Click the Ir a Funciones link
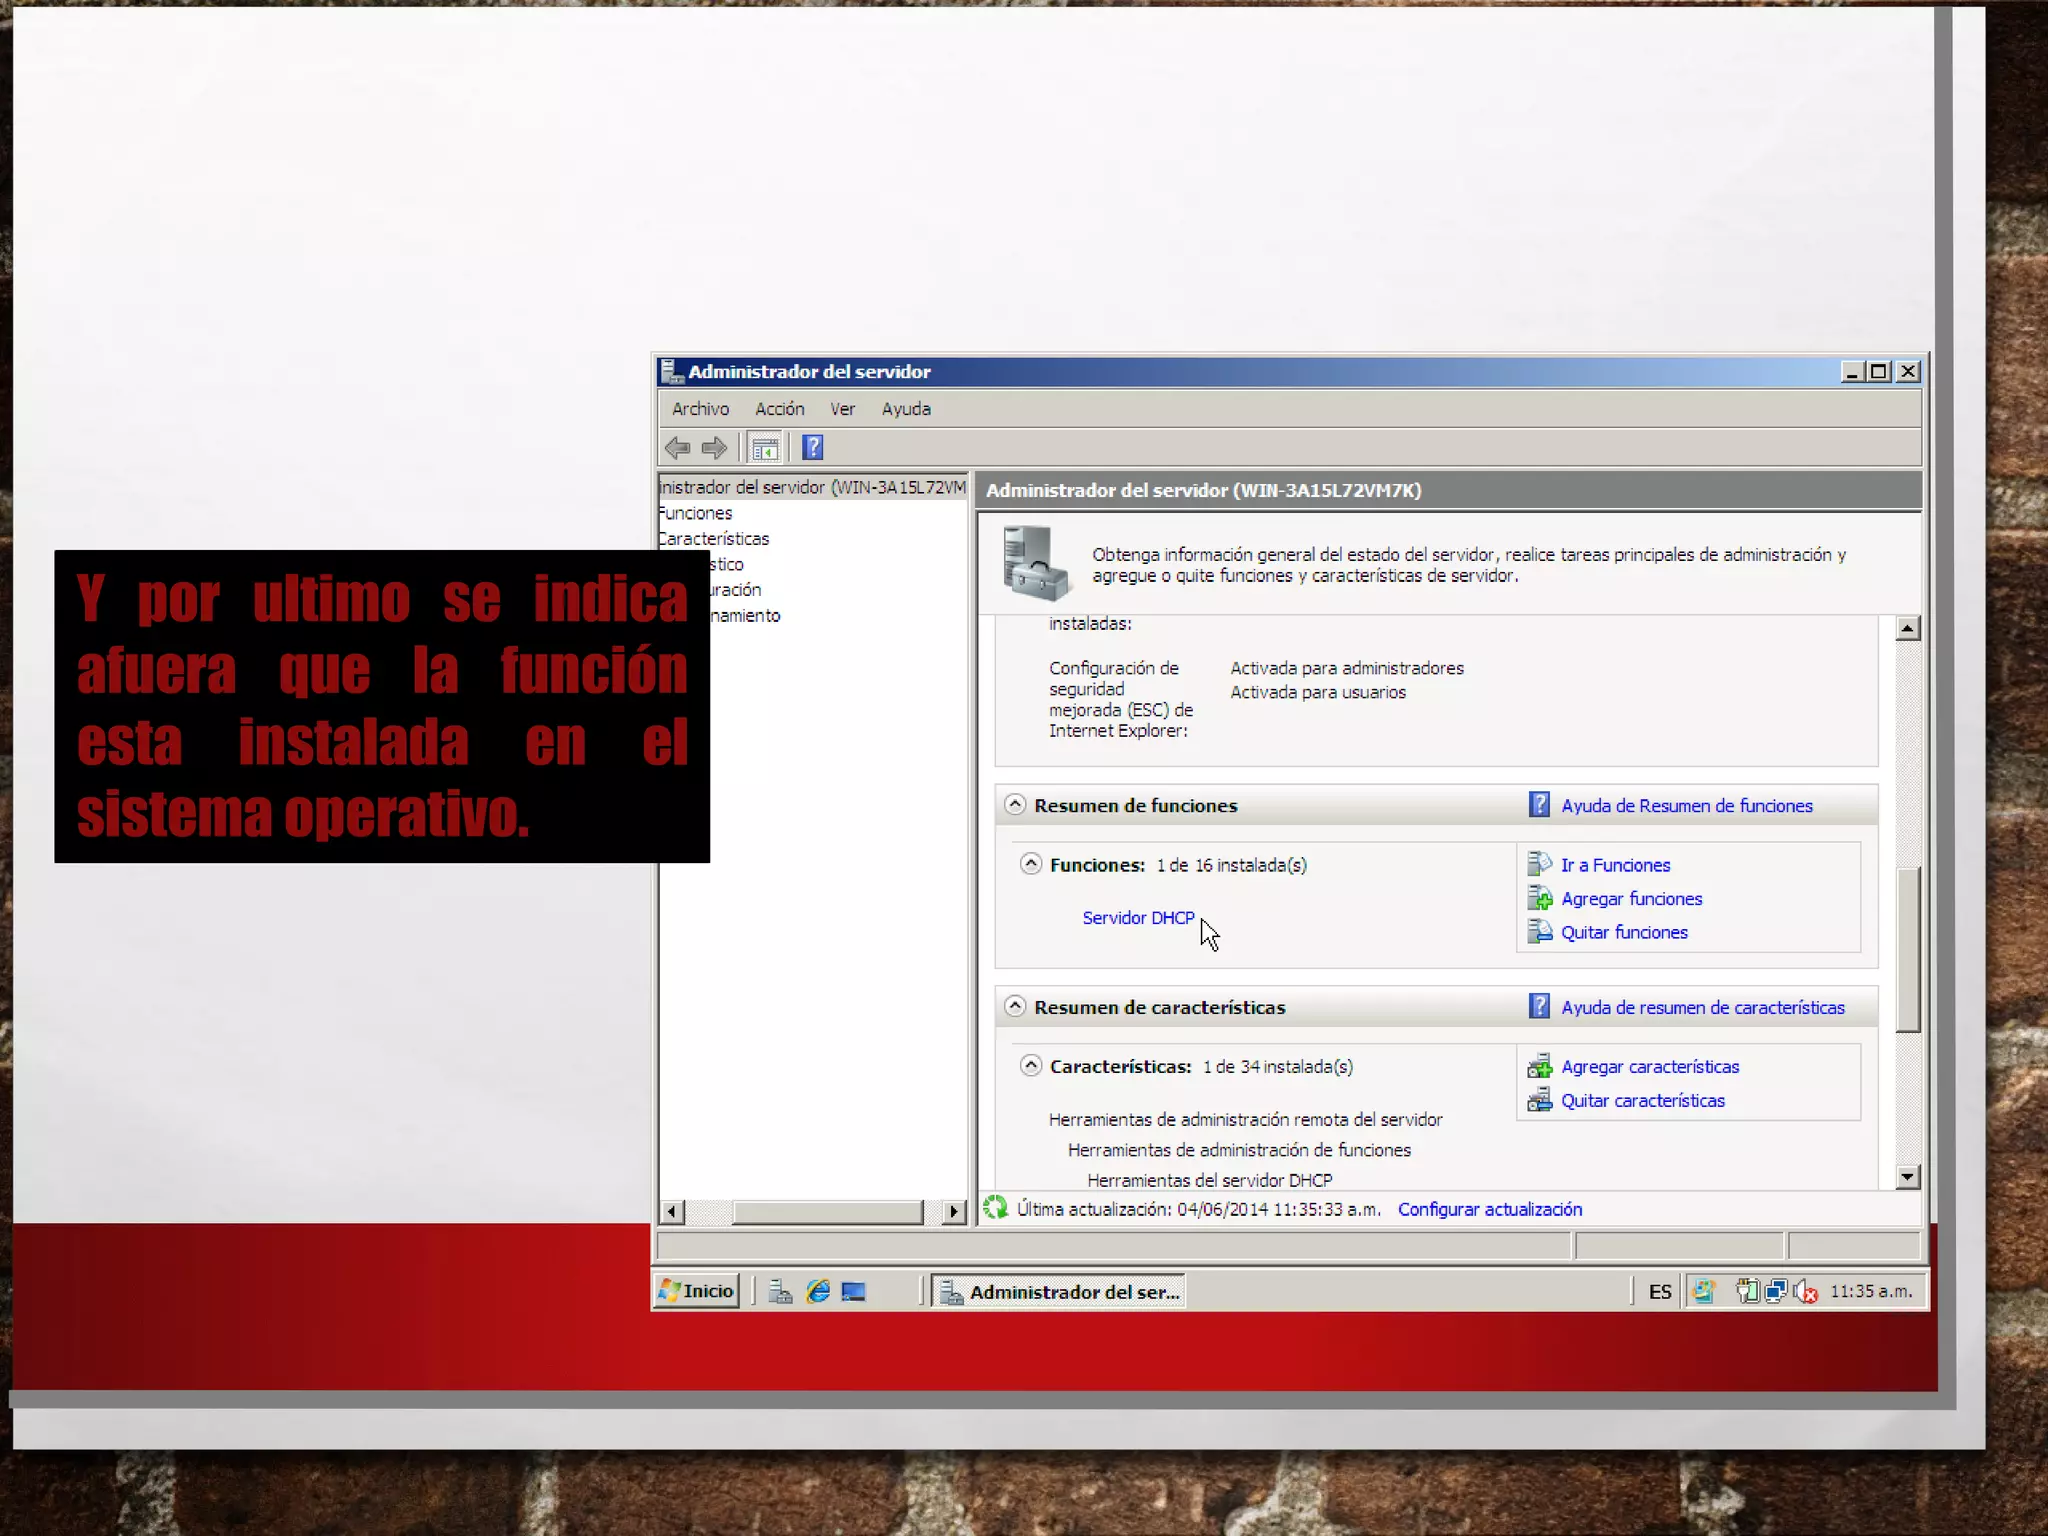Viewport: 2048px width, 1536px height. (1615, 865)
